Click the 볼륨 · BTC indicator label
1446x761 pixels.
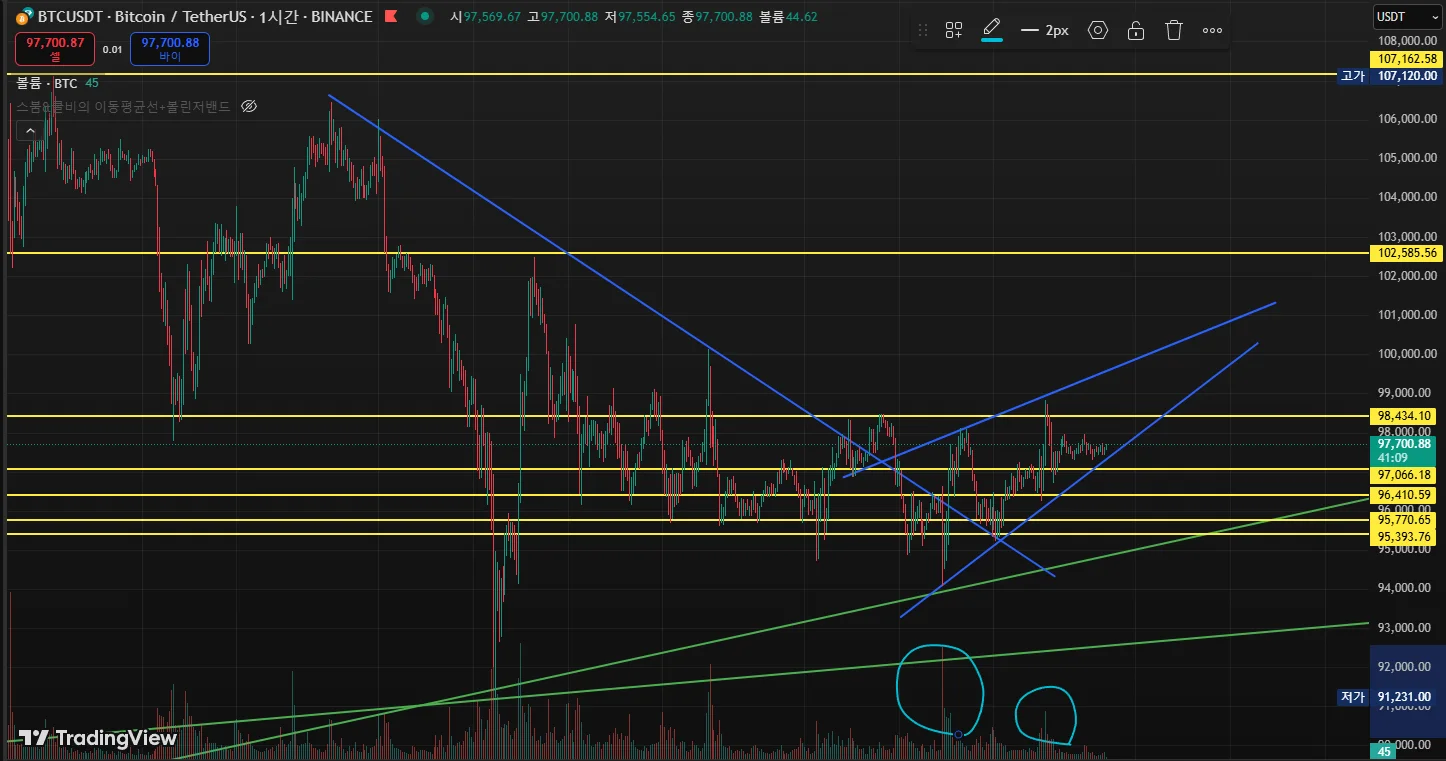(x=47, y=84)
